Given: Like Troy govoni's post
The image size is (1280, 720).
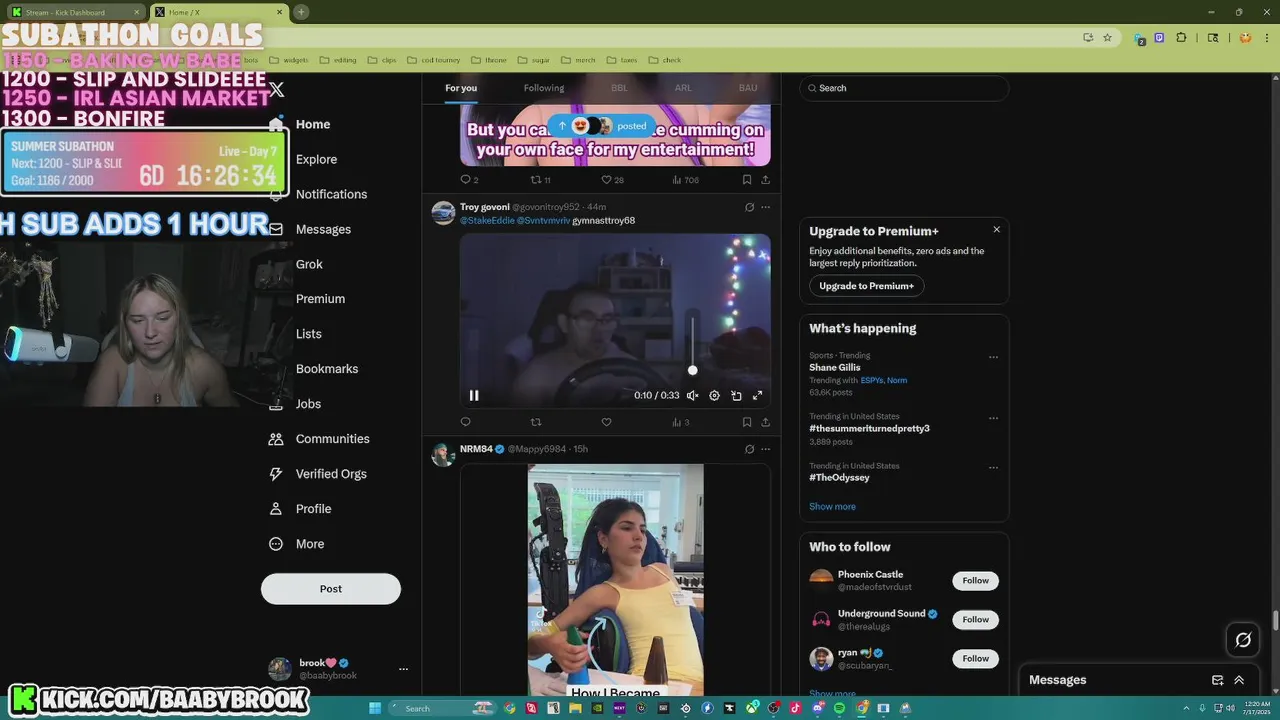Looking at the screenshot, I should (606, 422).
